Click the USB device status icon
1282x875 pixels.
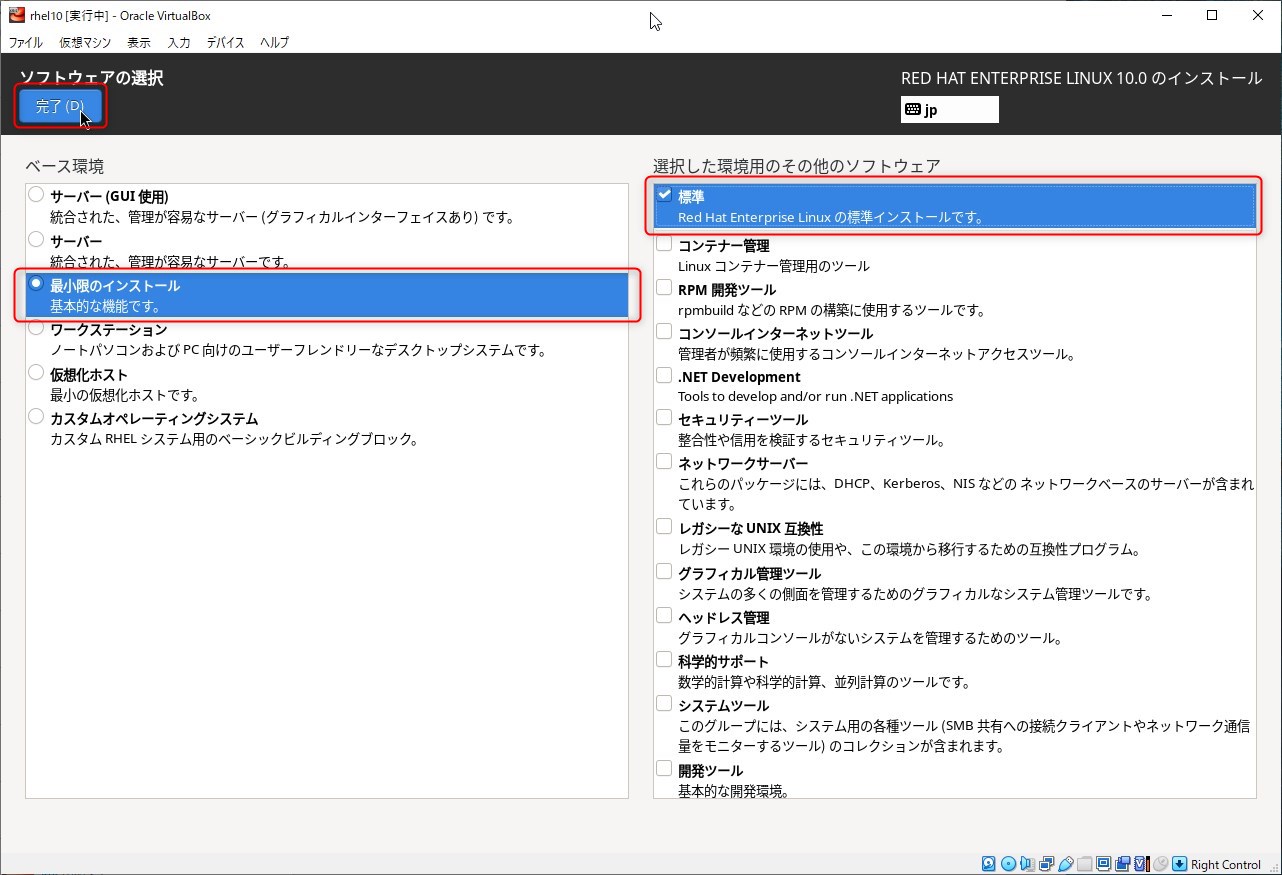coord(1066,864)
